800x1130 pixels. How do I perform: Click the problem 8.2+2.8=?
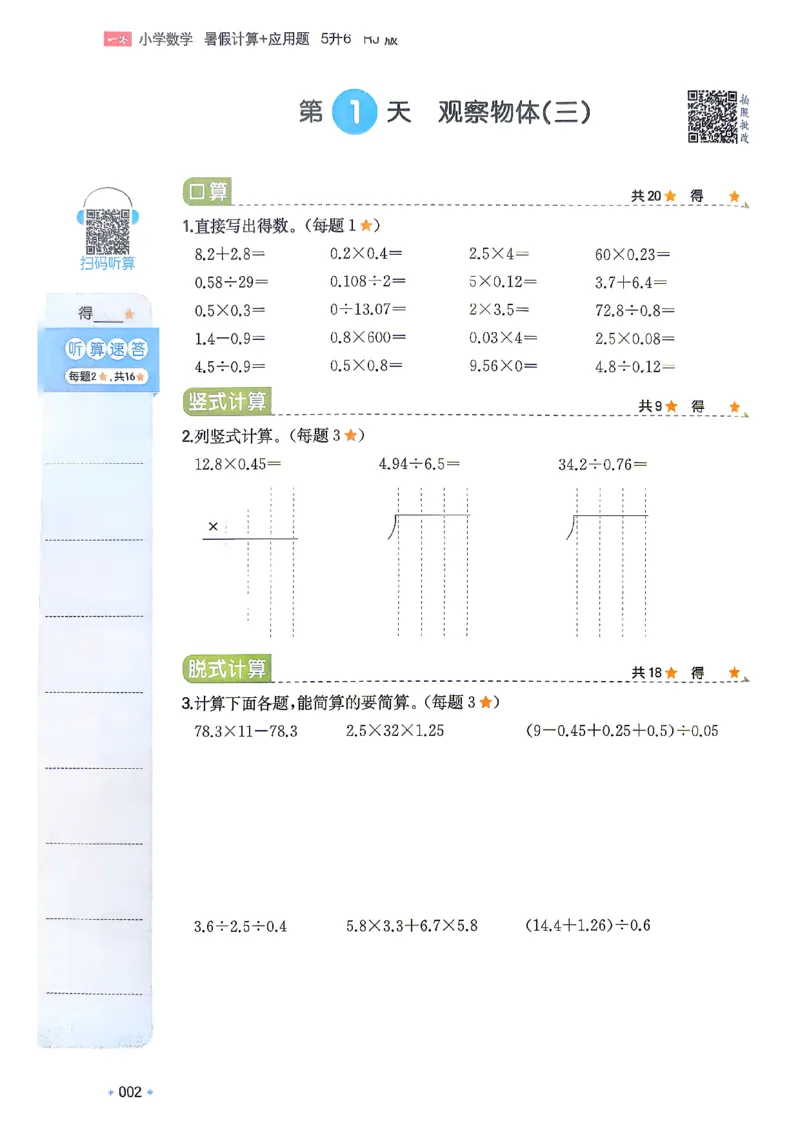click(x=230, y=254)
